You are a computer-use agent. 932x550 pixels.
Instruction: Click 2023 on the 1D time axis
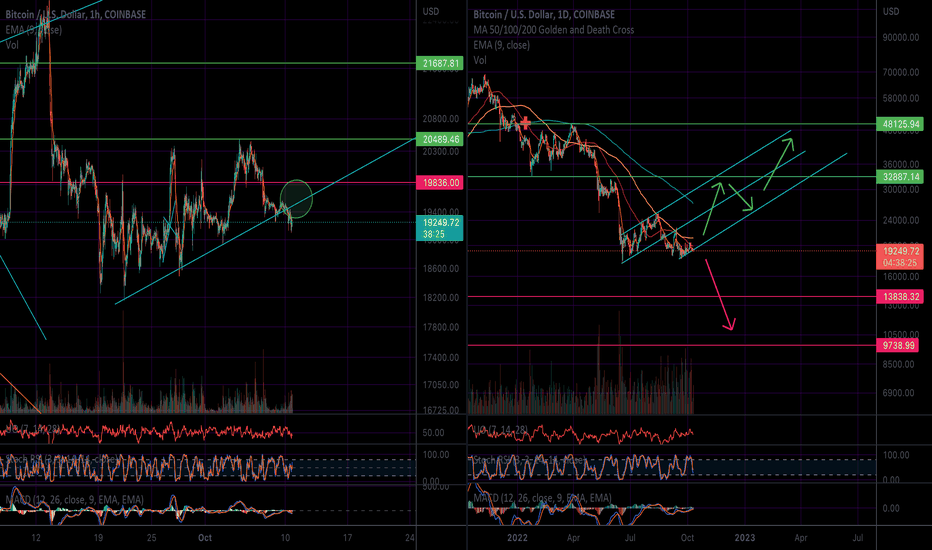(x=745, y=538)
